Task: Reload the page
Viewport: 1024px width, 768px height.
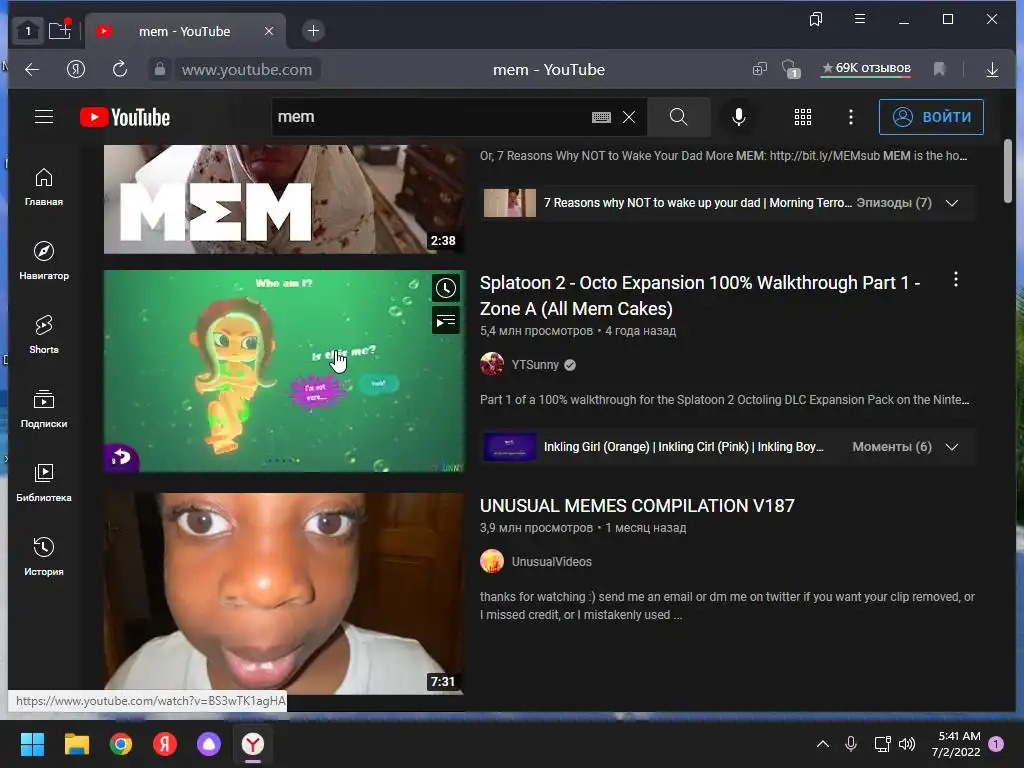Action: tap(120, 69)
